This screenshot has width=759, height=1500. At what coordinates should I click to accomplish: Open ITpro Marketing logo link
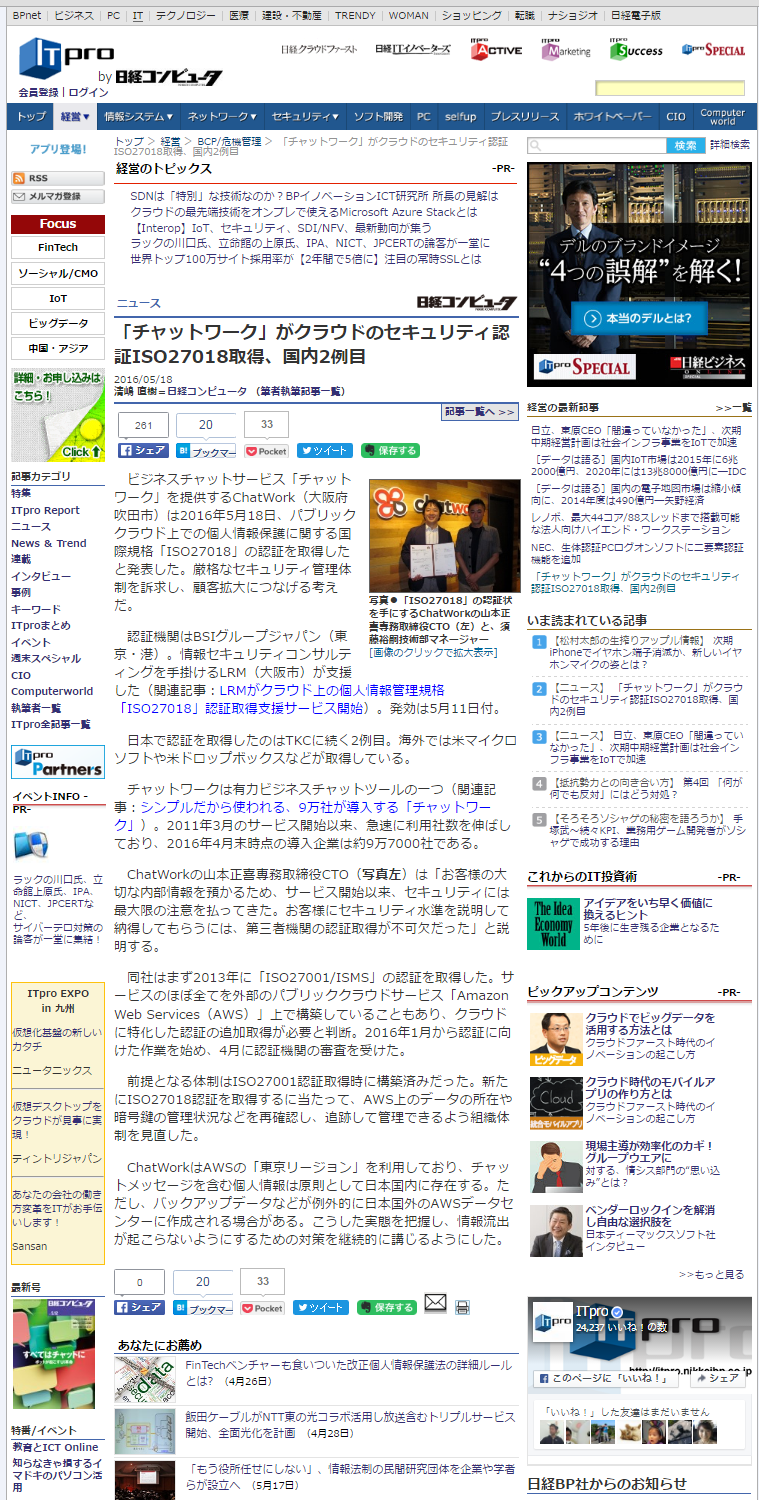tap(566, 49)
